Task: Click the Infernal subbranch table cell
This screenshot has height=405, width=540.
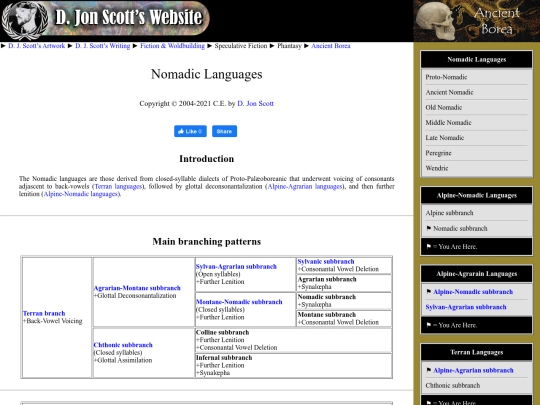Action: [293, 365]
